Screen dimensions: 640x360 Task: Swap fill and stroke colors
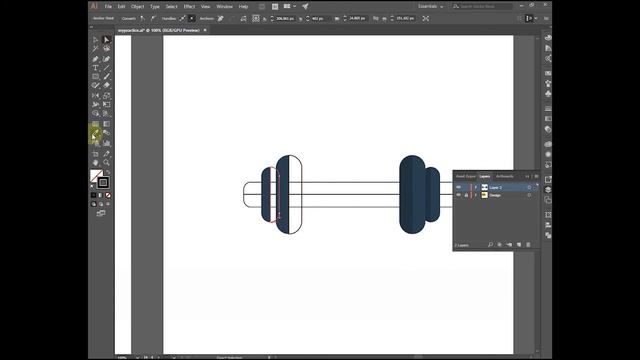108,172
